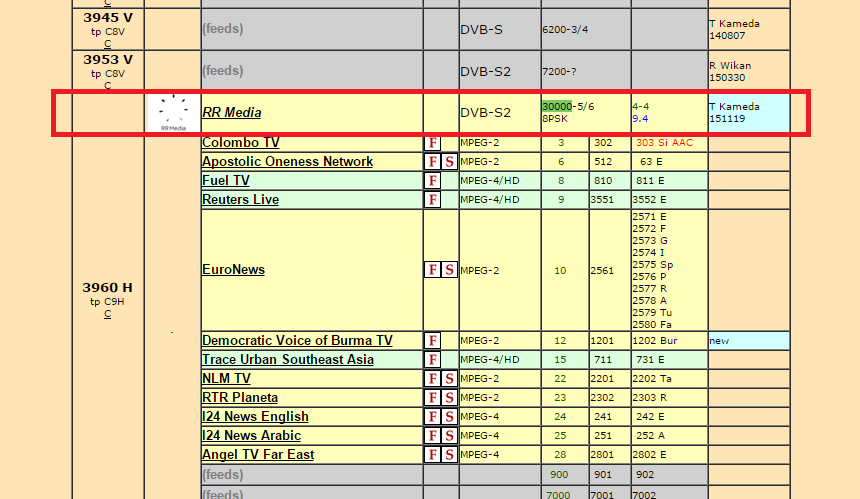Click F icon for Democratic Voice of Burma TV
860x499 pixels.
[433, 341]
